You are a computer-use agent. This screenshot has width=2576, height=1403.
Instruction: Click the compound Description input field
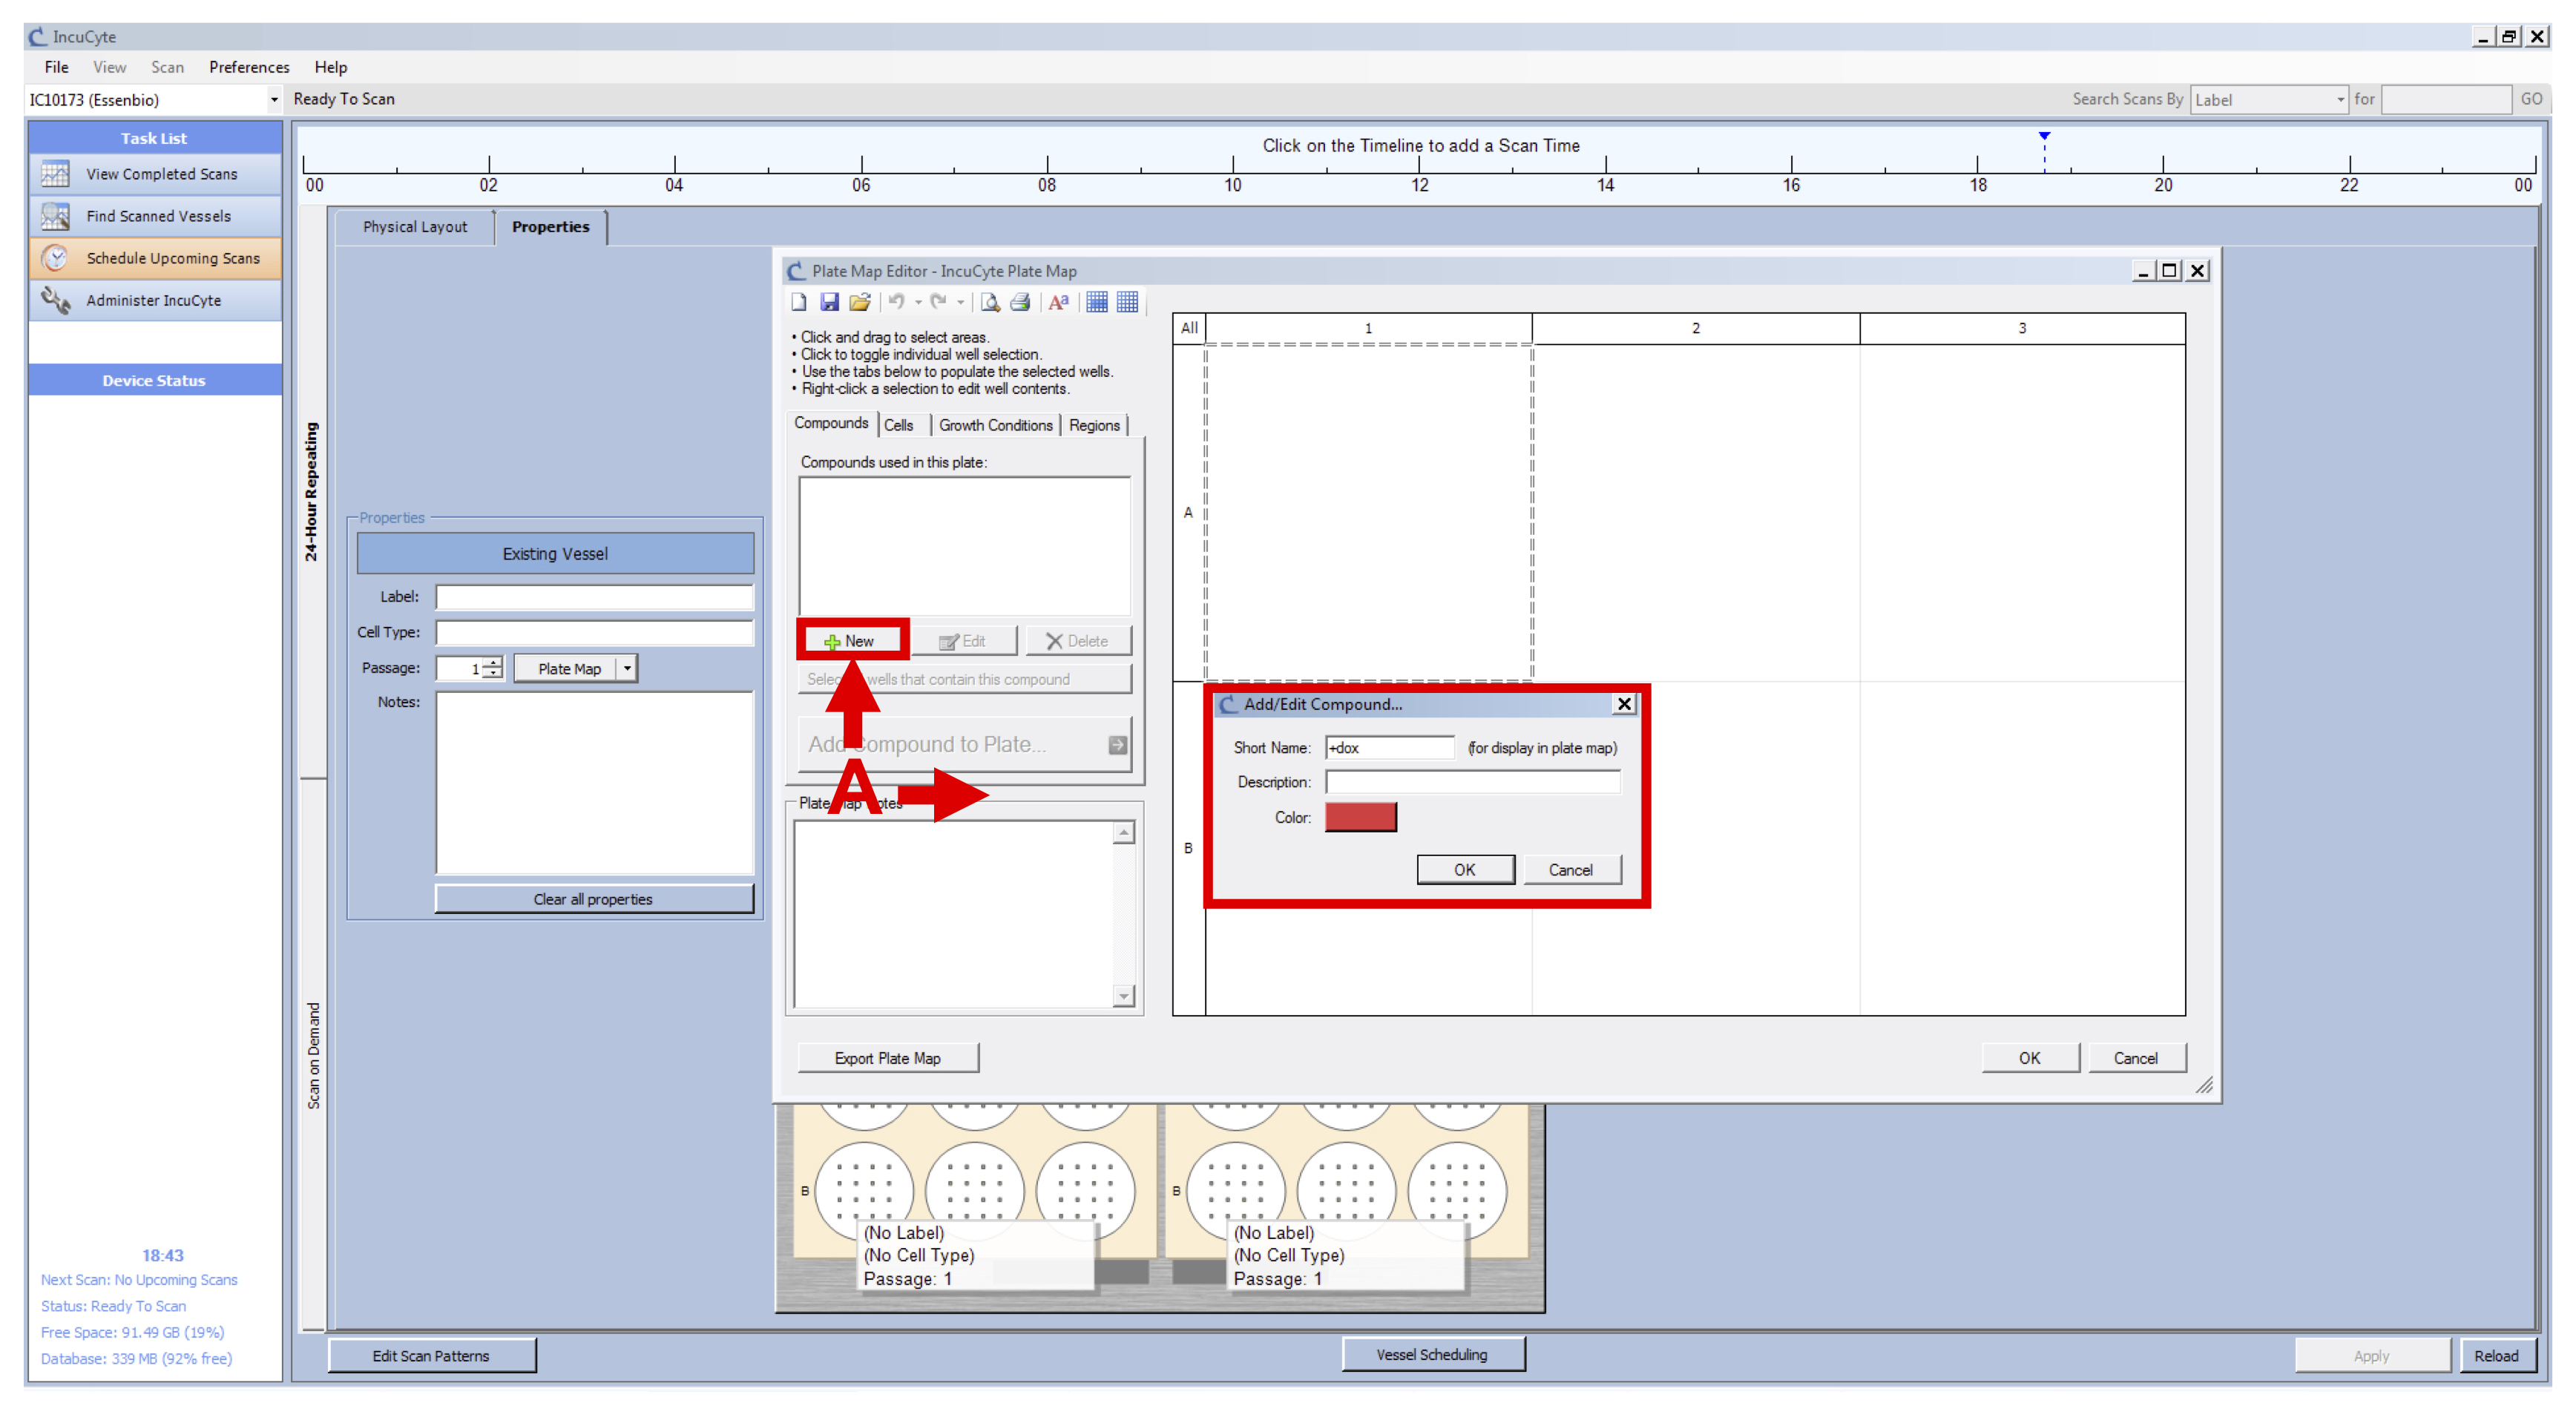click(x=1473, y=782)
